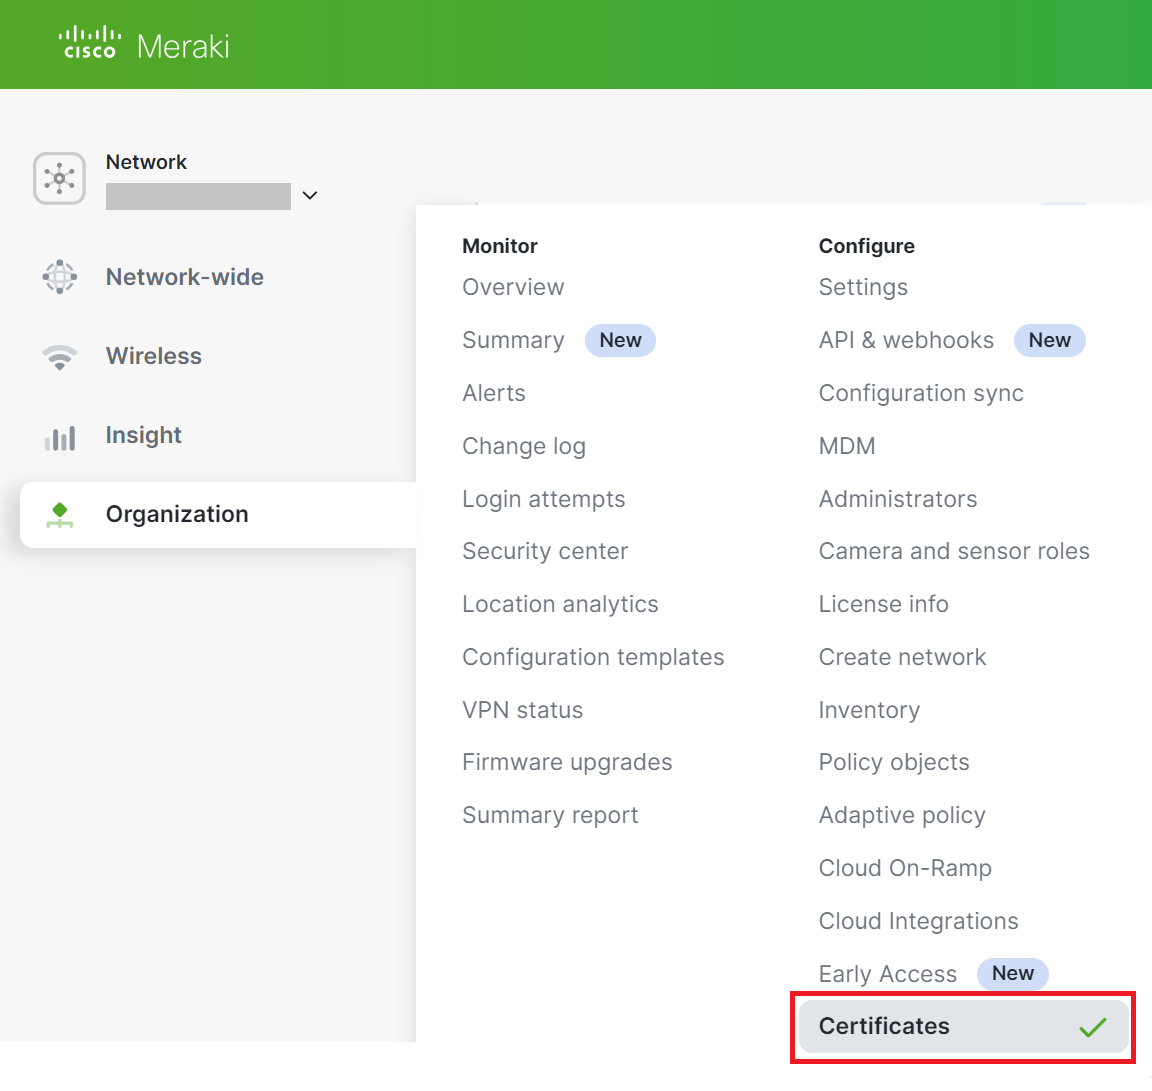Screen dimensions: 1152x1091
Task: Select Certificates in Configure menu
Action: click(884, 1026)
